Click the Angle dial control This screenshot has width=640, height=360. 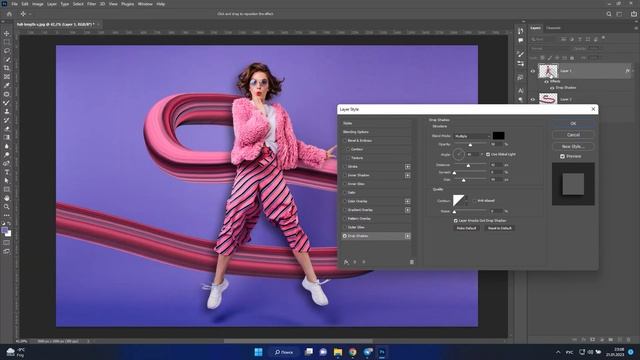(458, 154)
